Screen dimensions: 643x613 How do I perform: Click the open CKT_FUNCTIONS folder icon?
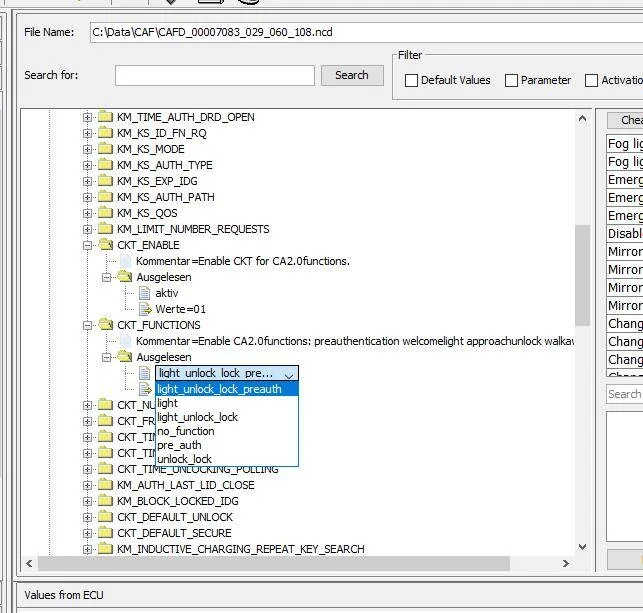coord(106,325)
